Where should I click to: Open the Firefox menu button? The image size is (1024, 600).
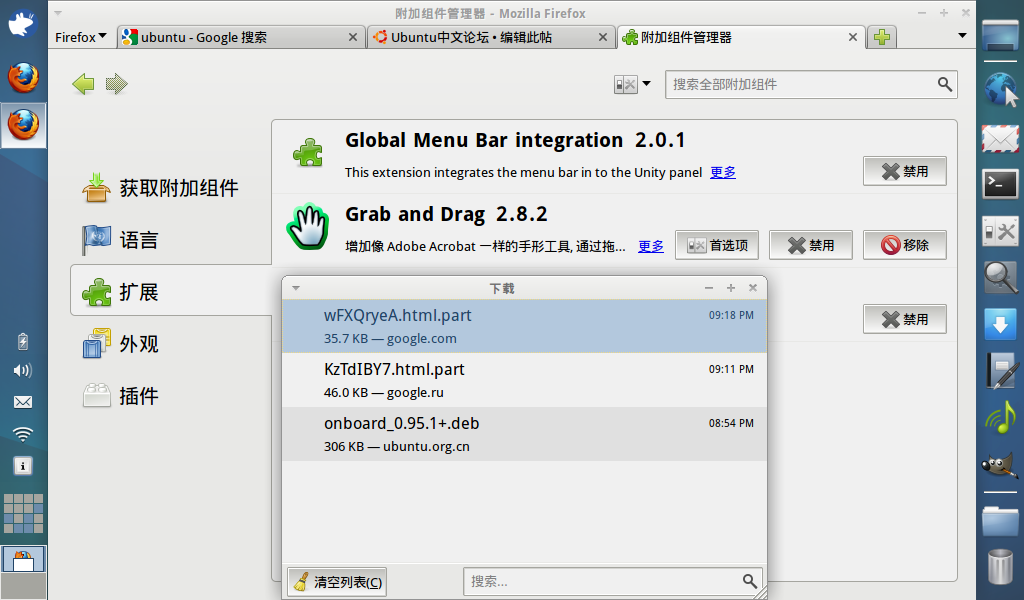(80, 37)
